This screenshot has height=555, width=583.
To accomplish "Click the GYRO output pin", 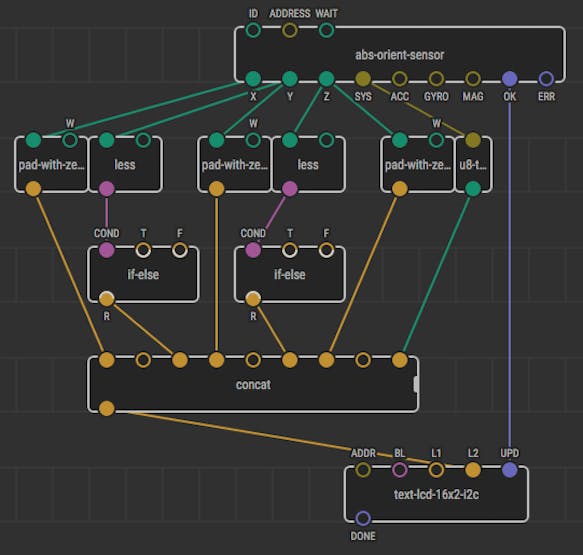I will pyautogui.click(x=436, y=79).
